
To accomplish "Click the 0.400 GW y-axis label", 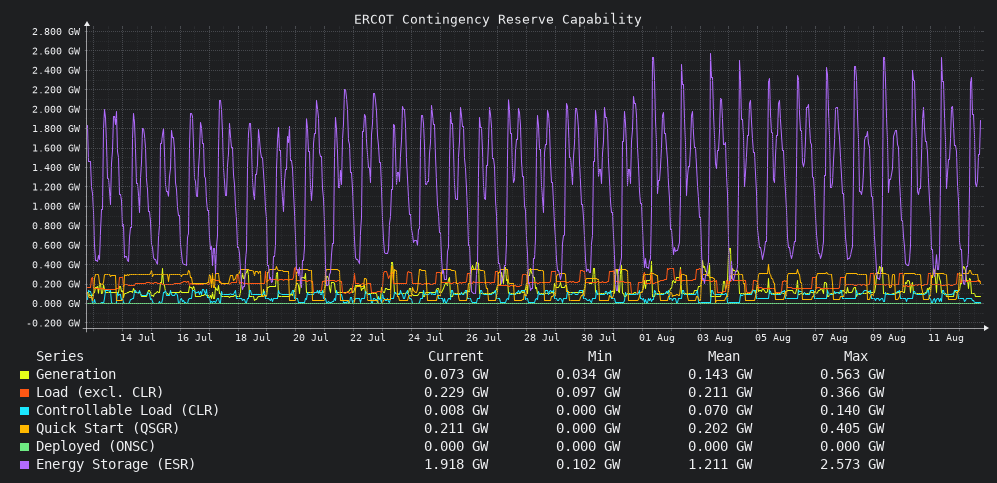I will pos(56,265).
